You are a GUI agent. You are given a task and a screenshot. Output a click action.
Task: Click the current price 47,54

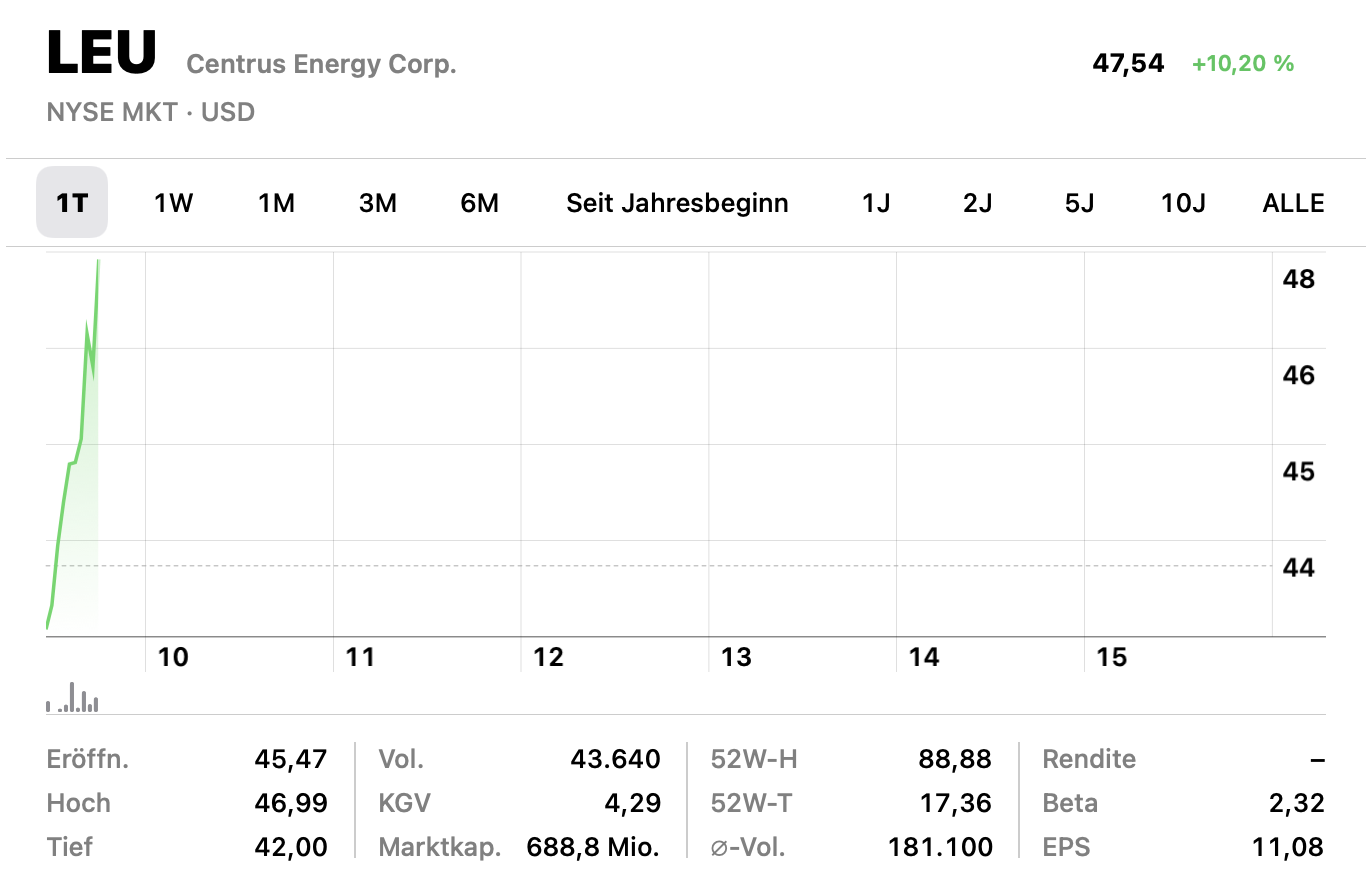click(x=1128, y=64)
